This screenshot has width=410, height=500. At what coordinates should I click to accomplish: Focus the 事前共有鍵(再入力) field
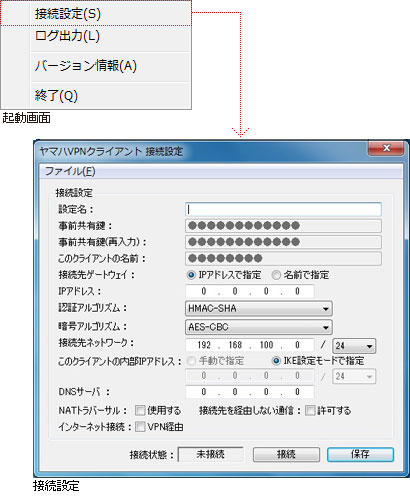pos(283,242)
